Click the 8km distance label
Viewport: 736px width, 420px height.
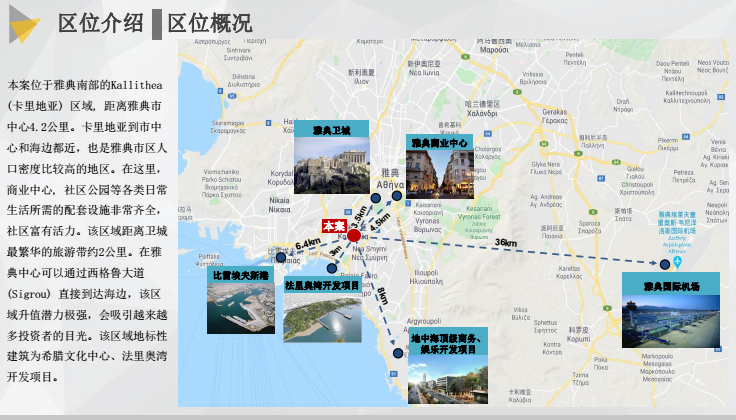click(x=383, y=296)
